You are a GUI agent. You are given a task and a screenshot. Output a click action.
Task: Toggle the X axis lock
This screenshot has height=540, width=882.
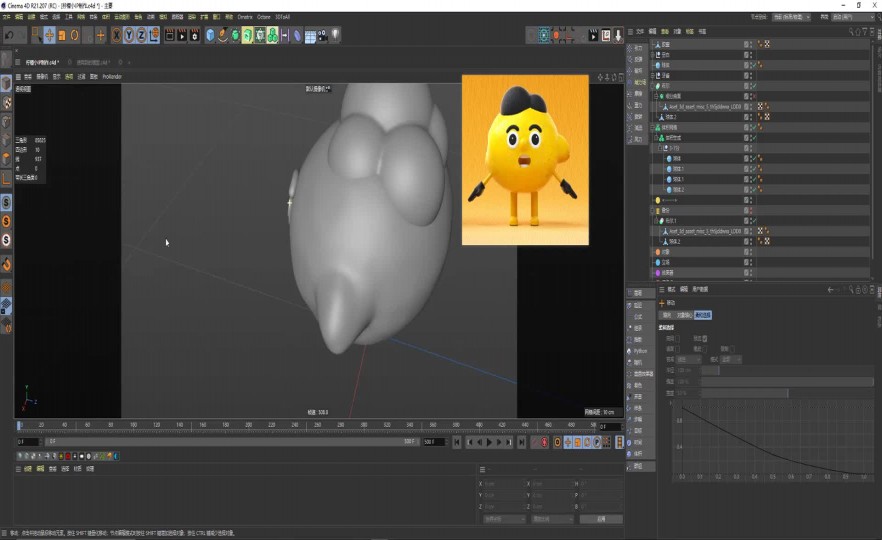pos(116,35)
